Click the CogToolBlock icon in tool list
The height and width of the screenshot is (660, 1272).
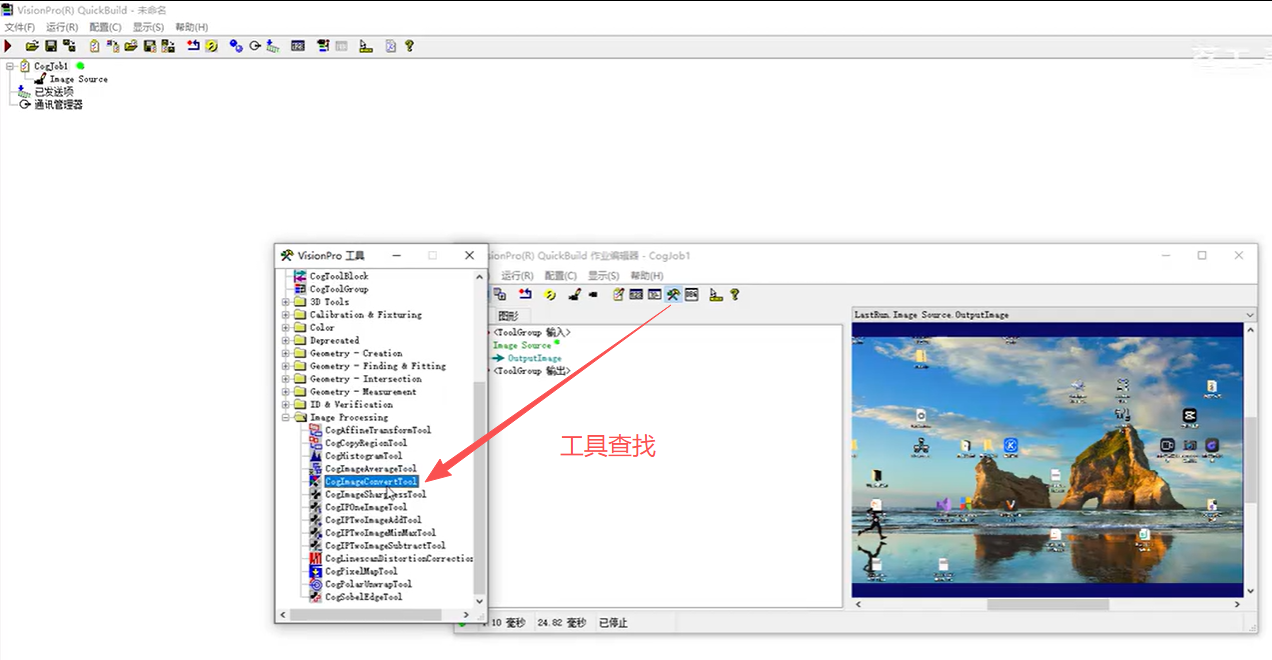coord(300,276)
